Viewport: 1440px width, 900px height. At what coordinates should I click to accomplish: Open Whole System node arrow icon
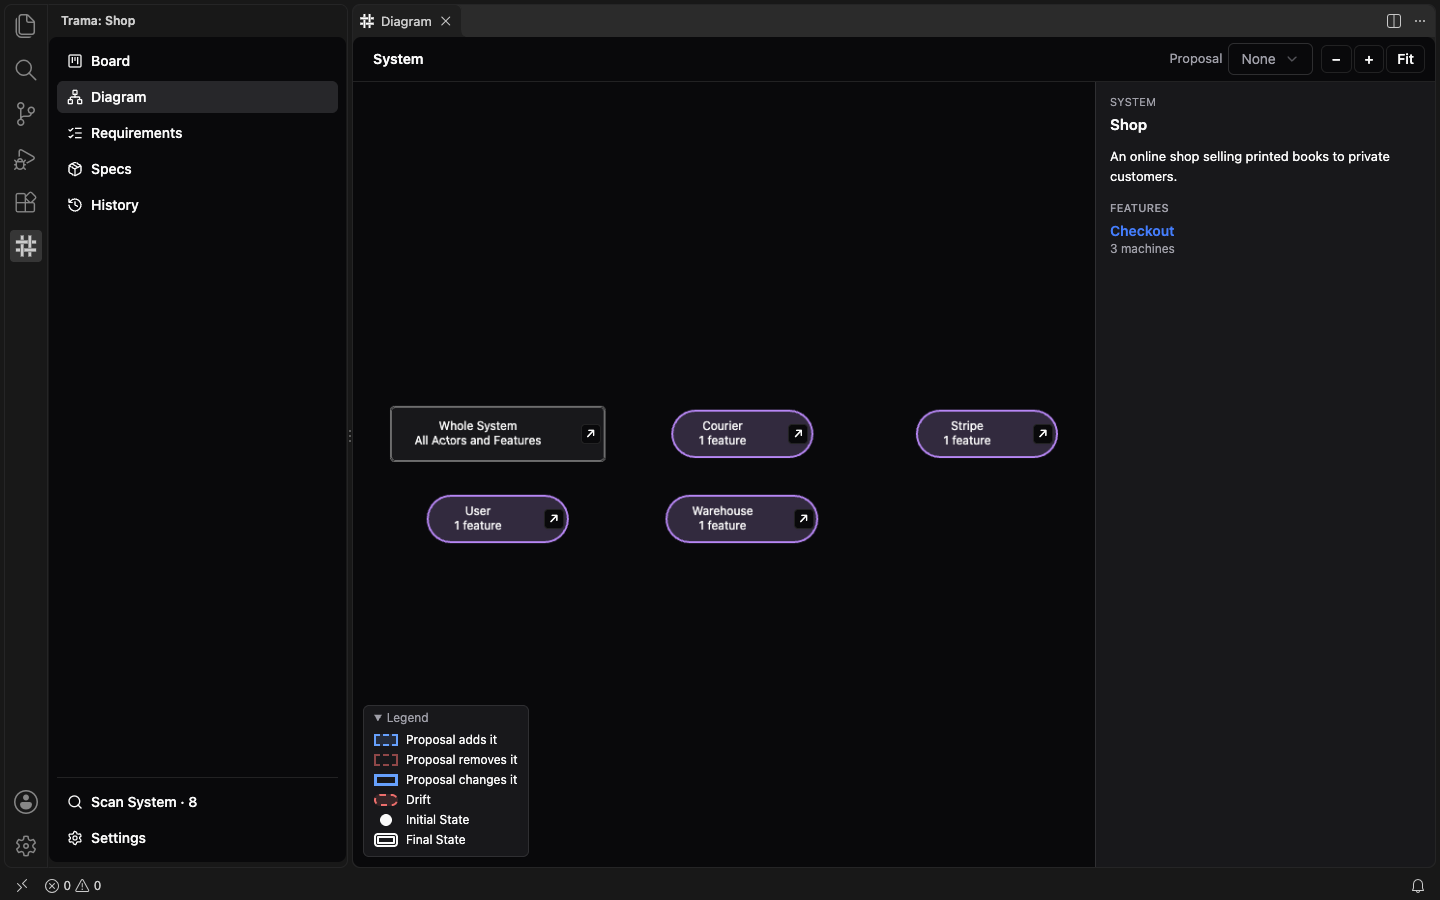tap(590, 434)
